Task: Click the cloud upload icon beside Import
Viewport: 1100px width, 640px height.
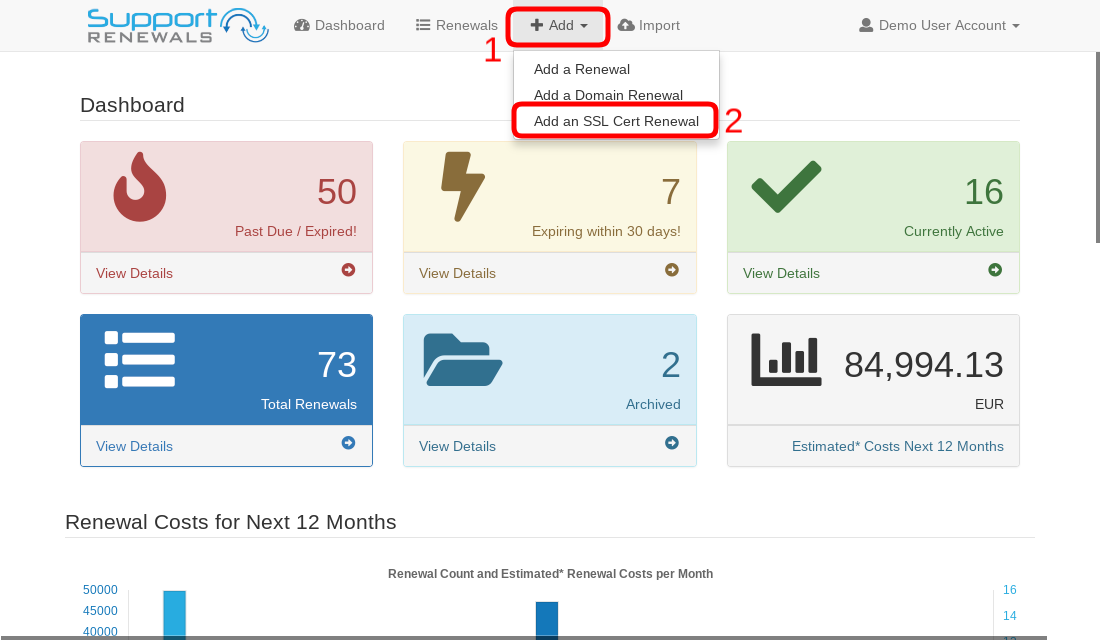Action: 626,25
